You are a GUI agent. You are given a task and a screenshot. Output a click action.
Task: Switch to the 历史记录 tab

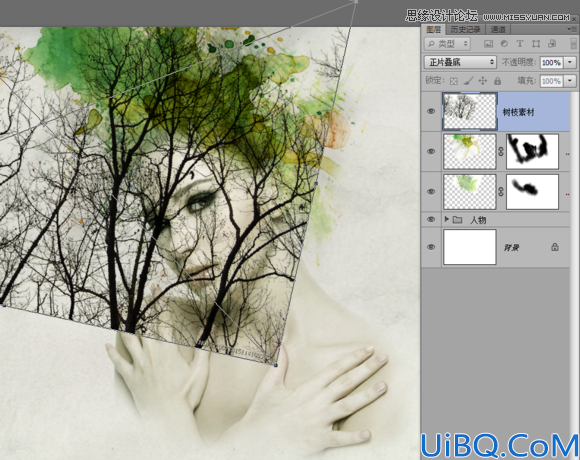pyautogui.click(x=466, y=29)
